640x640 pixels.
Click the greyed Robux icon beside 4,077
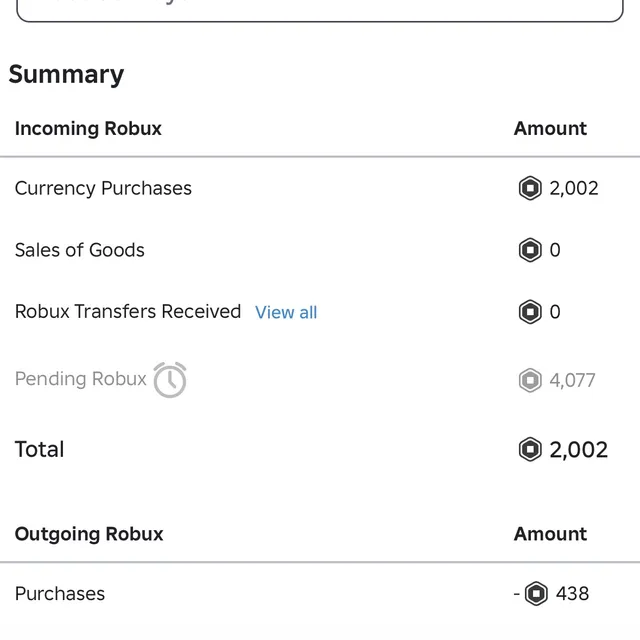click(530, 380)
